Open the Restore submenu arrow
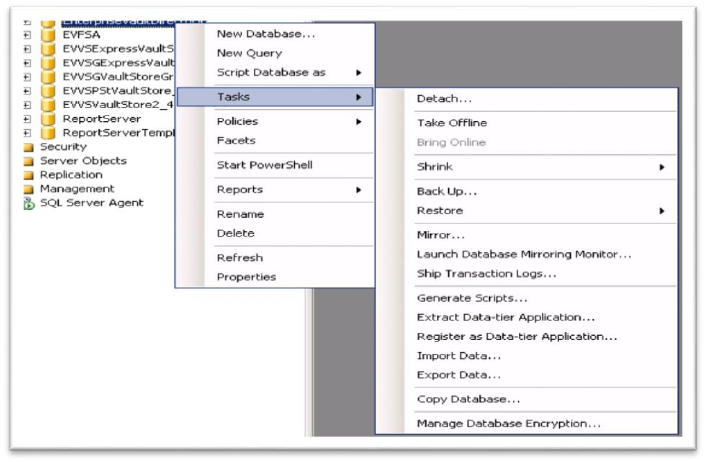Image resolution: width=705 pixels, height=462 pixels. [x=662, y=211]
